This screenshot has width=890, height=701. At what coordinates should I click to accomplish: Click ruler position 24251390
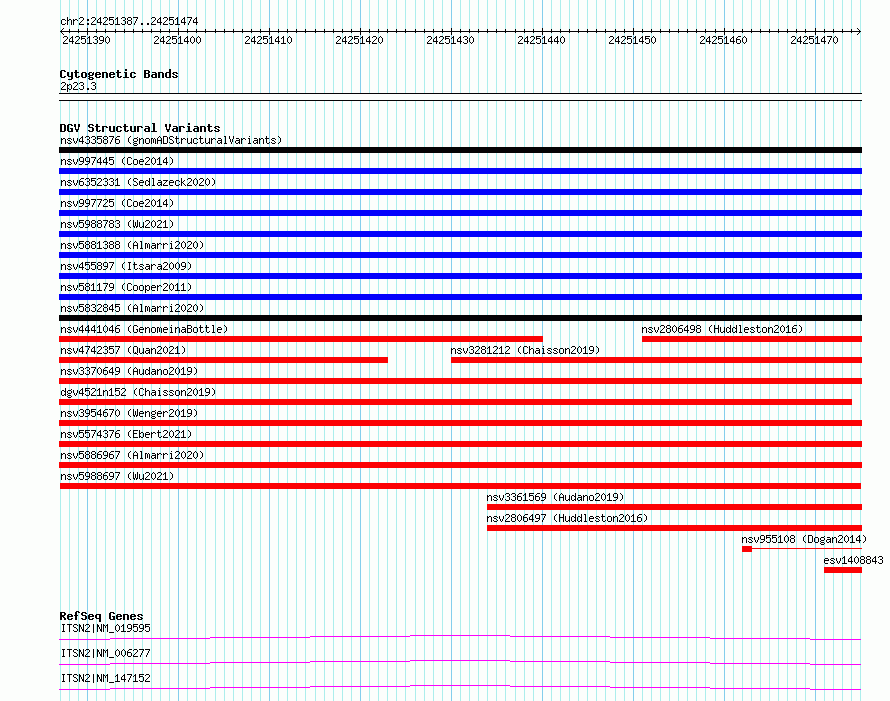coord(86,40)
